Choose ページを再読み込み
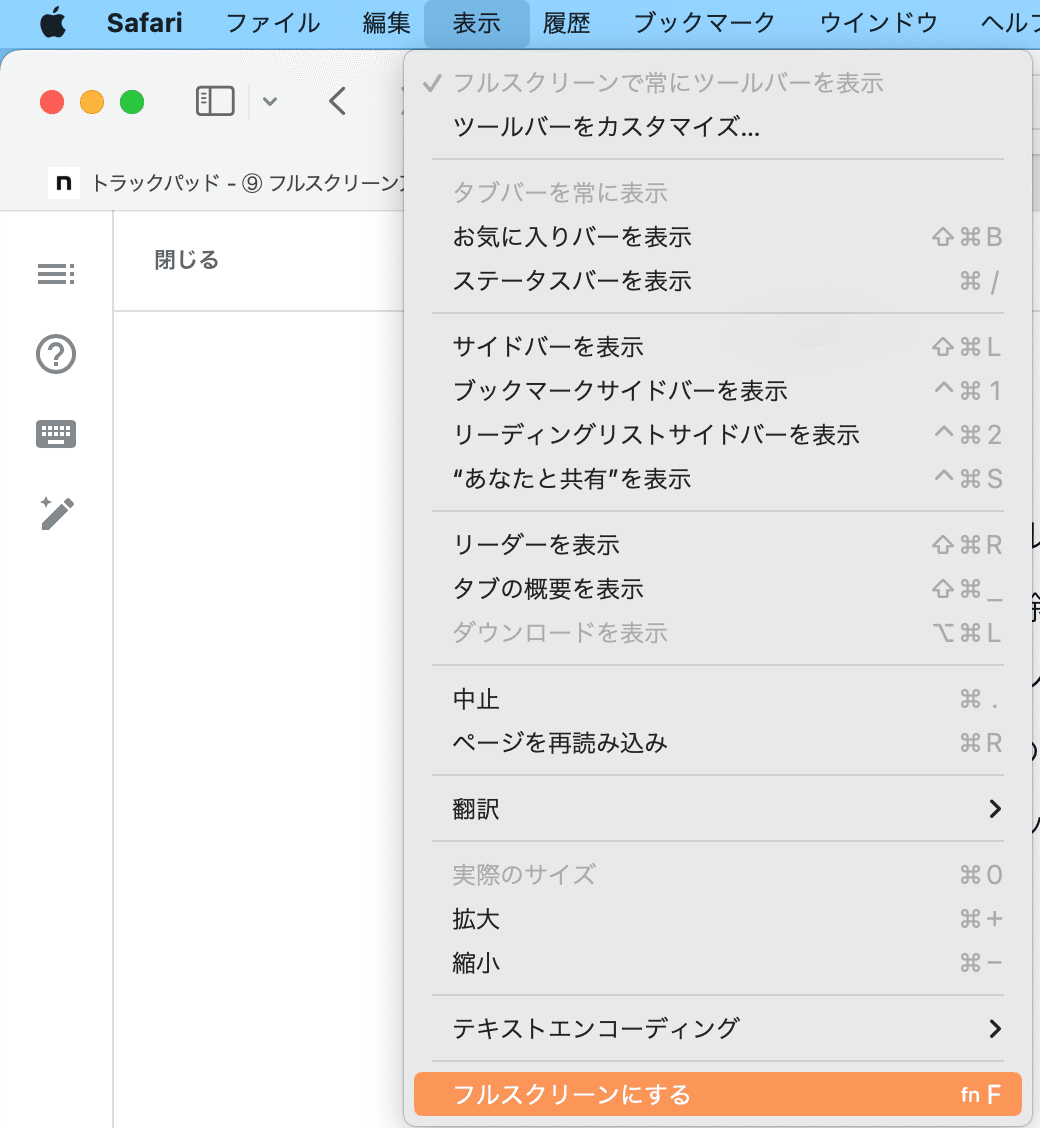 coord(718,742)
